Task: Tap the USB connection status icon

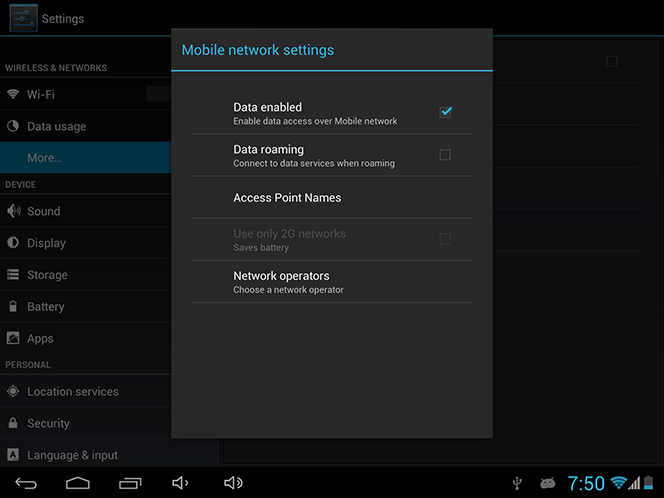Action: pos(517,483)
